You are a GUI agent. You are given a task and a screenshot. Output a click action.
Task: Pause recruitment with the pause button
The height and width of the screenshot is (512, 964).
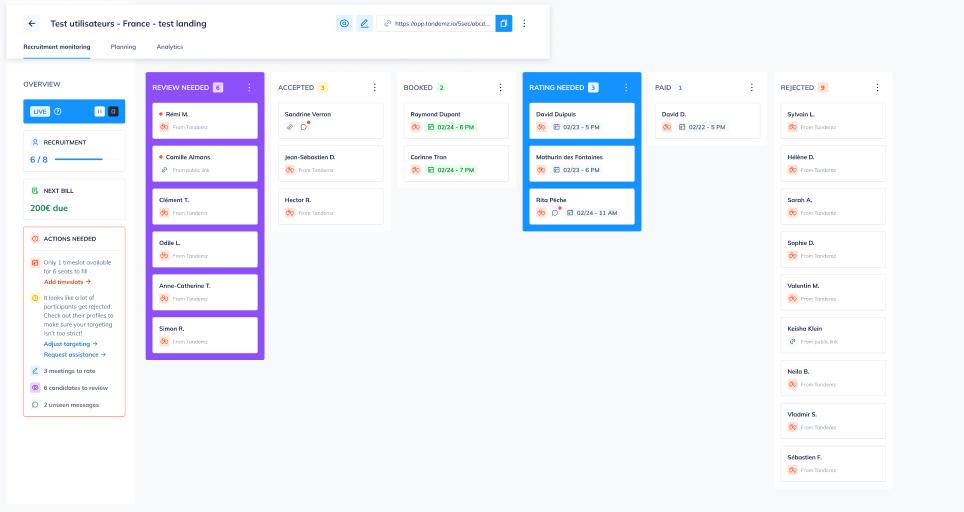pyautogui.click(x=100, y=111)
